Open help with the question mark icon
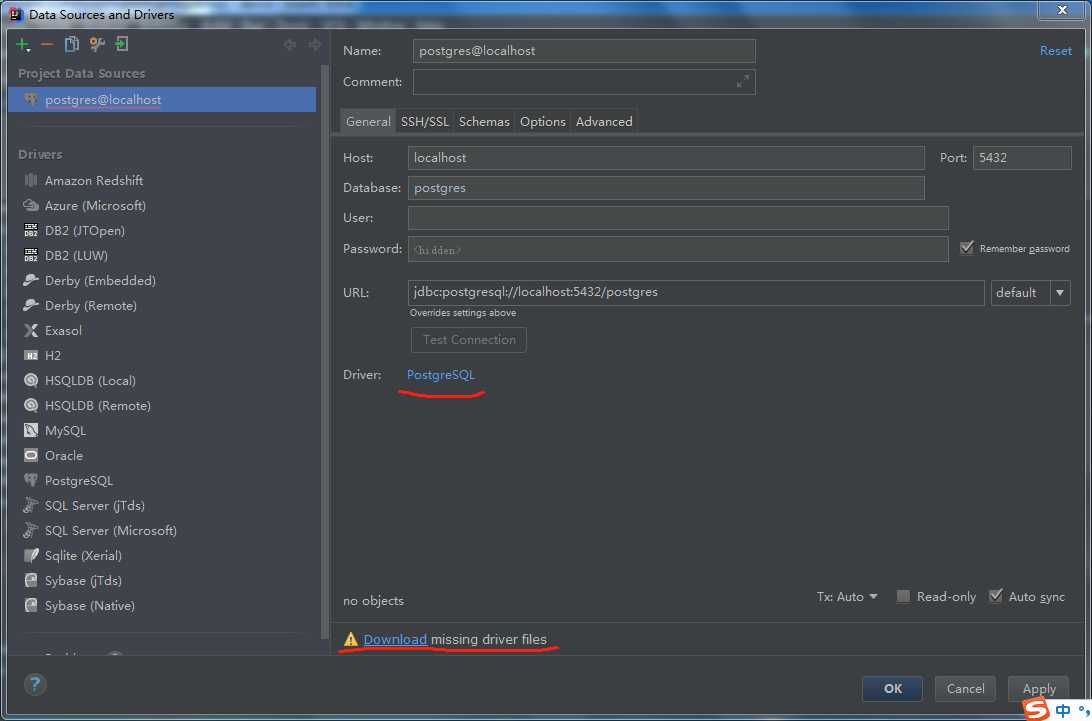The width and height of the screenshot is (1092, 721). pos(35,684)
